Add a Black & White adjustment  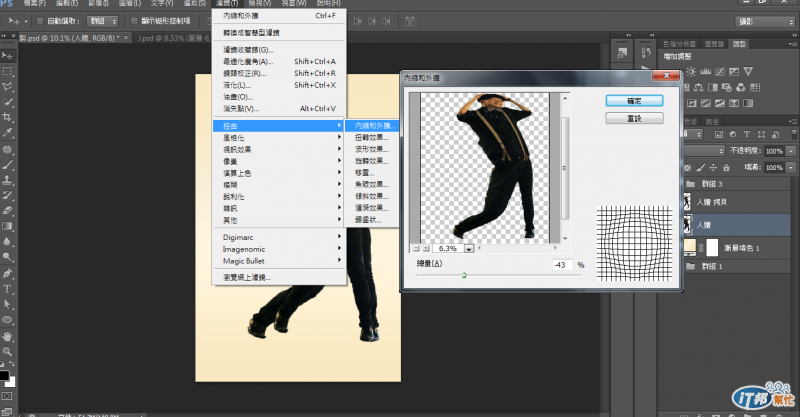[x=713, y=87]
